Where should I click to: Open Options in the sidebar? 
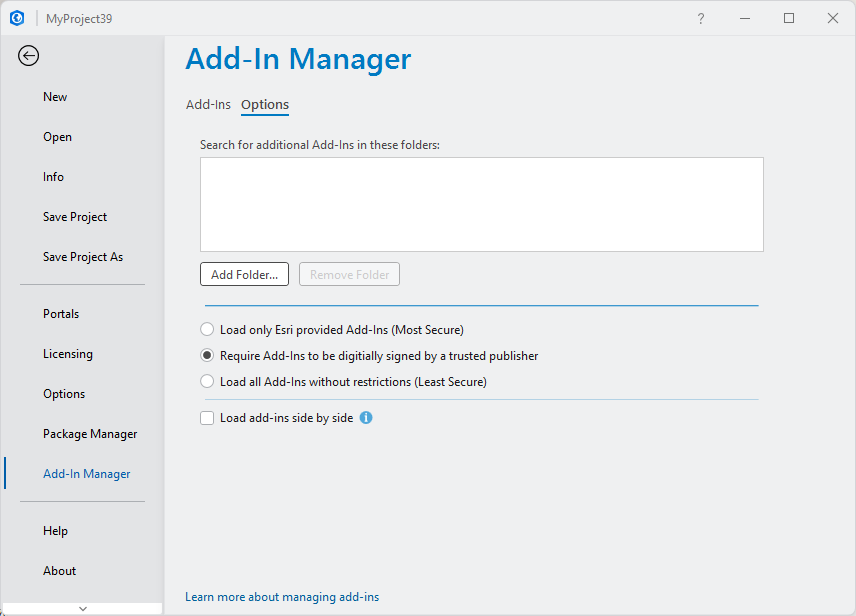64,394
